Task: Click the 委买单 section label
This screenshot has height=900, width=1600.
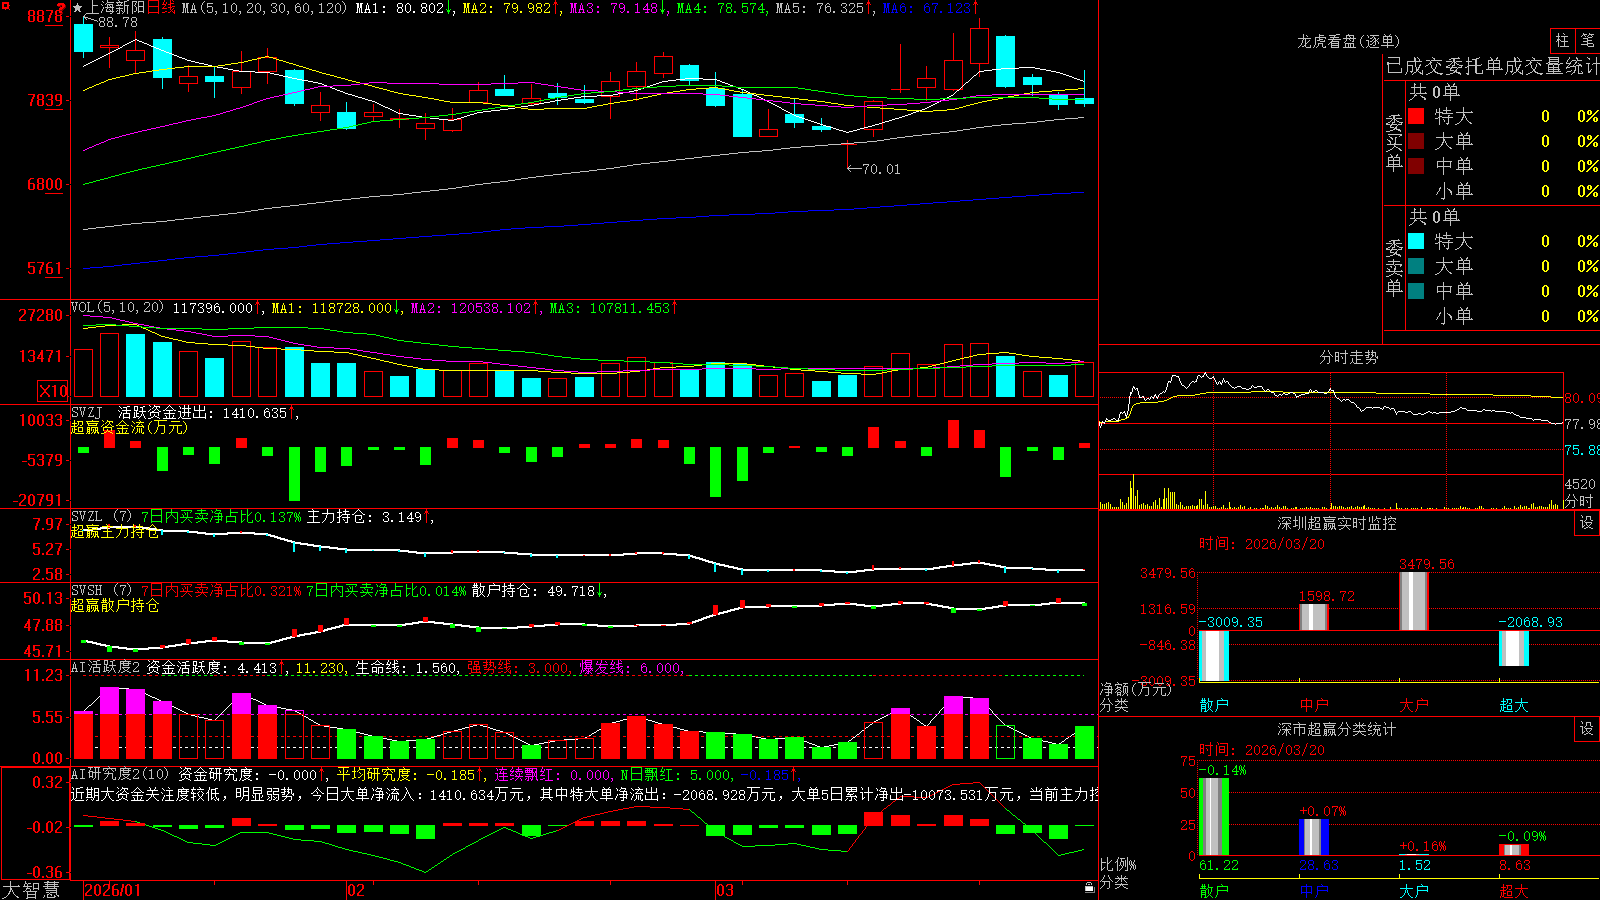Action: click(1394, 142)
